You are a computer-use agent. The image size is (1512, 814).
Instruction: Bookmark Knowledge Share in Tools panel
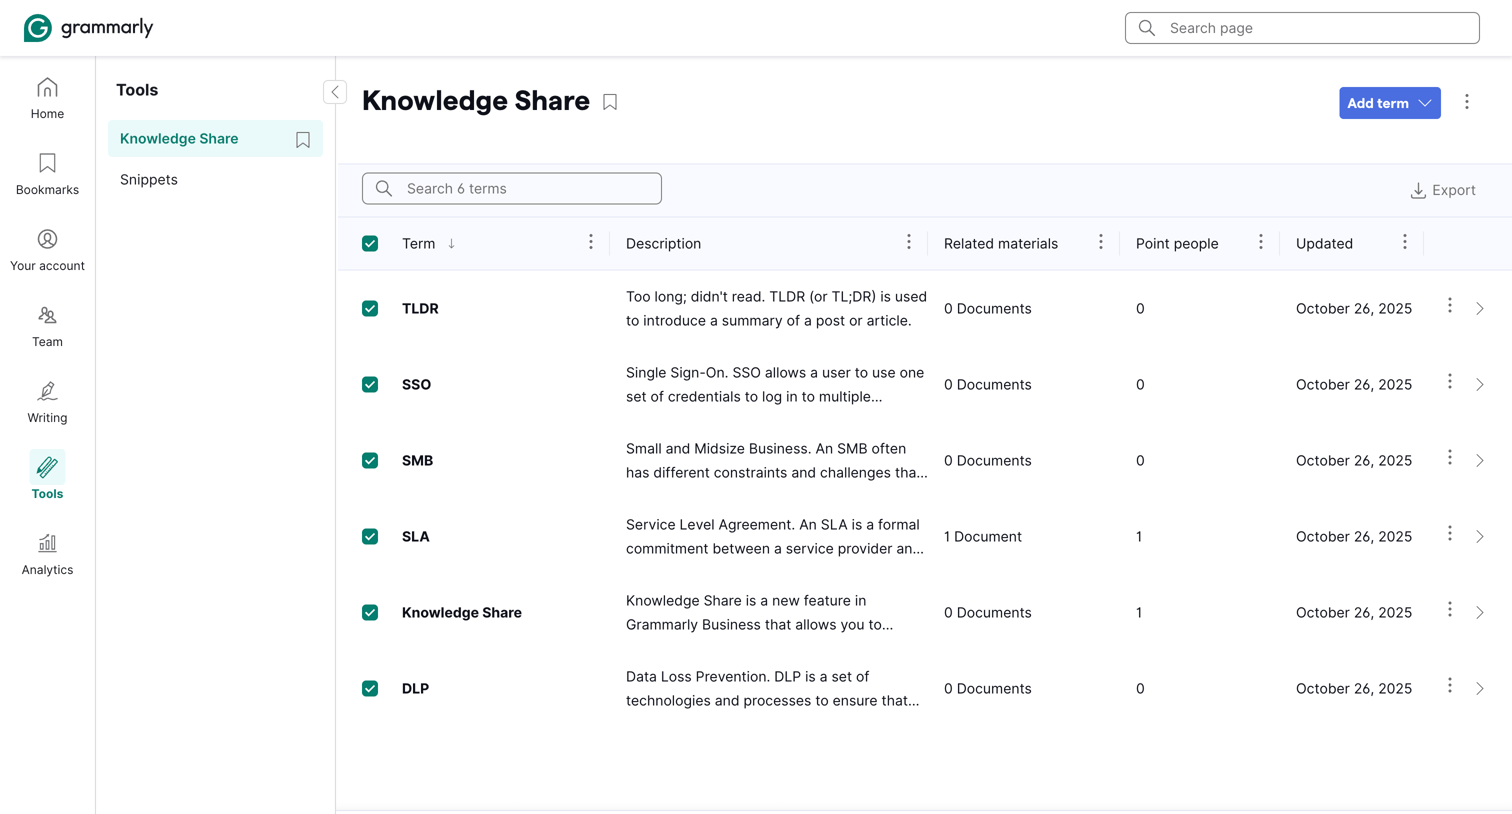303,140
